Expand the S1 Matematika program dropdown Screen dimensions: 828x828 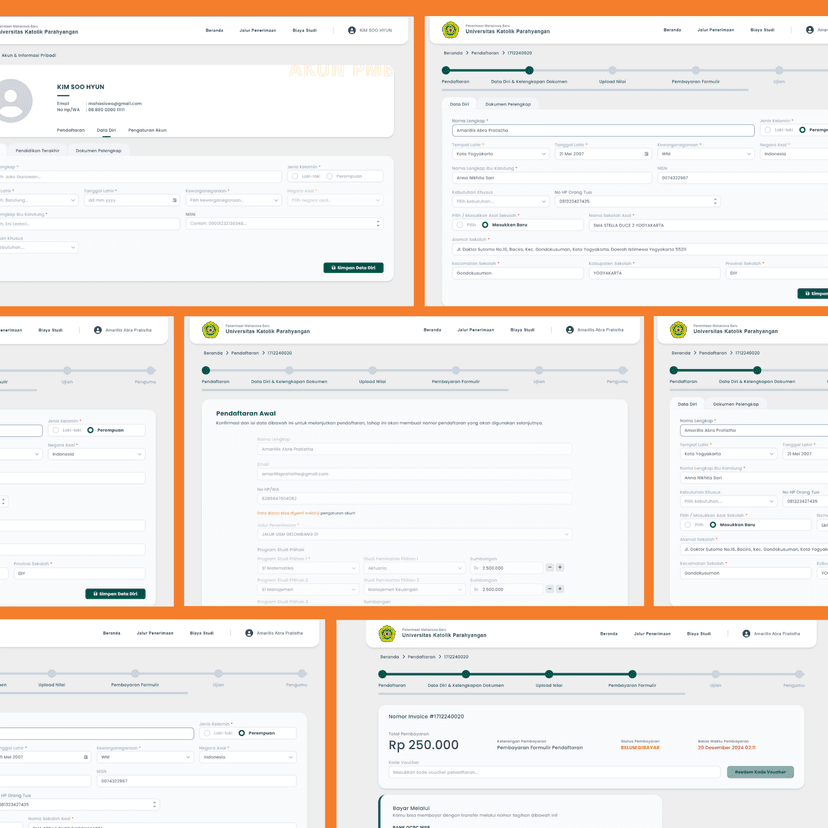pyautogui.click(x=308, y=568)
